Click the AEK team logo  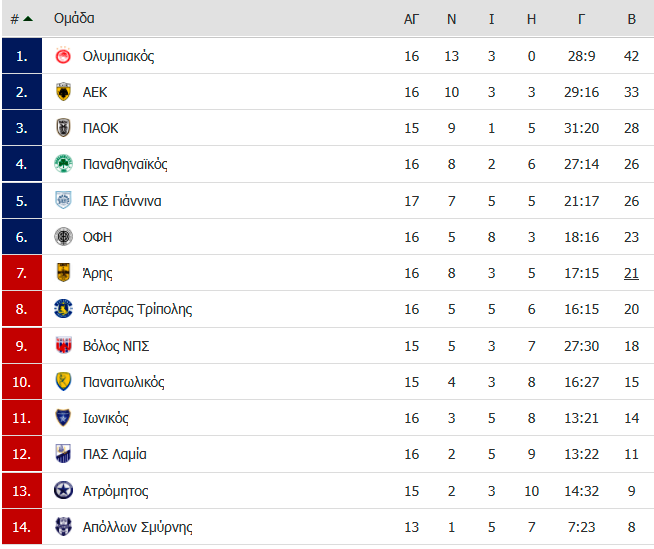click(63, 92)
